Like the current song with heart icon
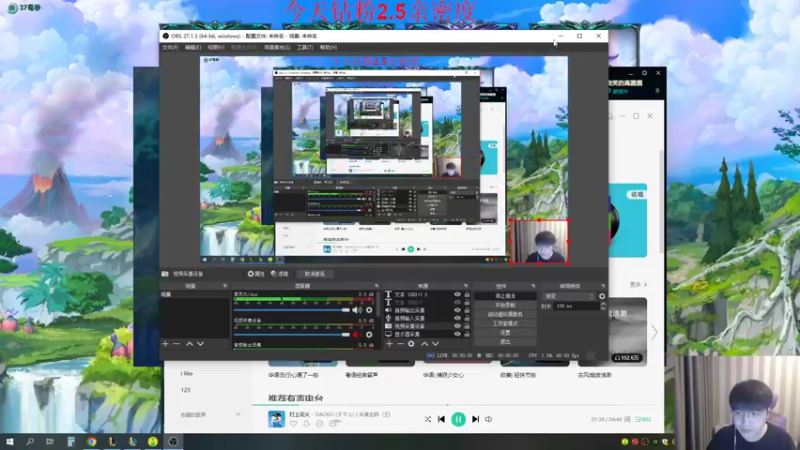Screen dimensions: 800x450 click(x=293, y=423)
